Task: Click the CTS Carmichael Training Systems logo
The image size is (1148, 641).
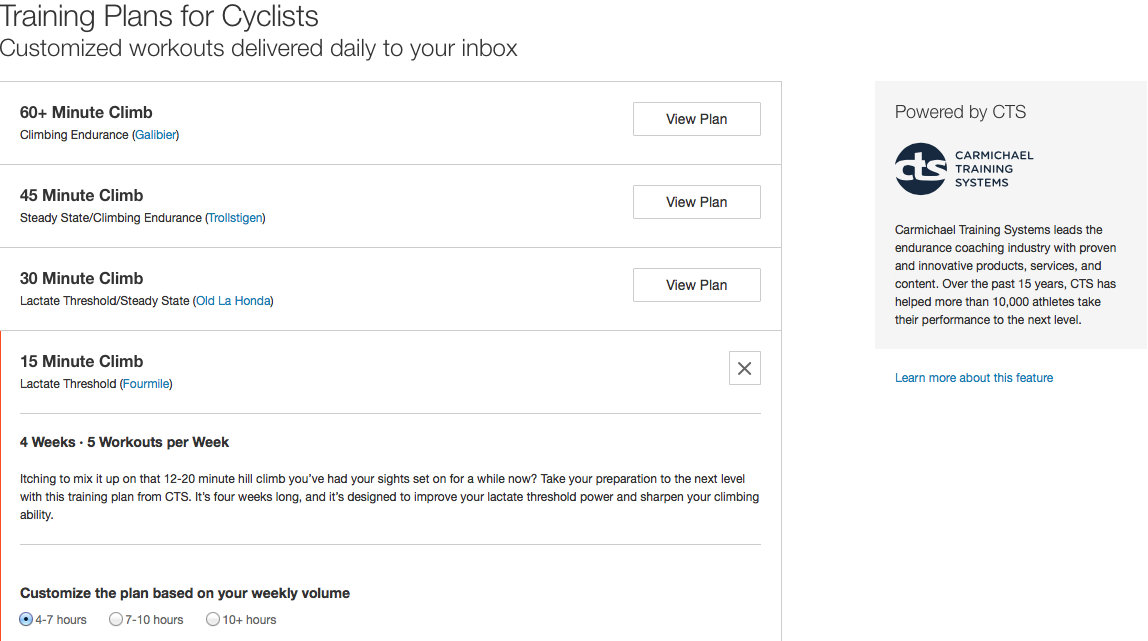Action: click(963, 168)
